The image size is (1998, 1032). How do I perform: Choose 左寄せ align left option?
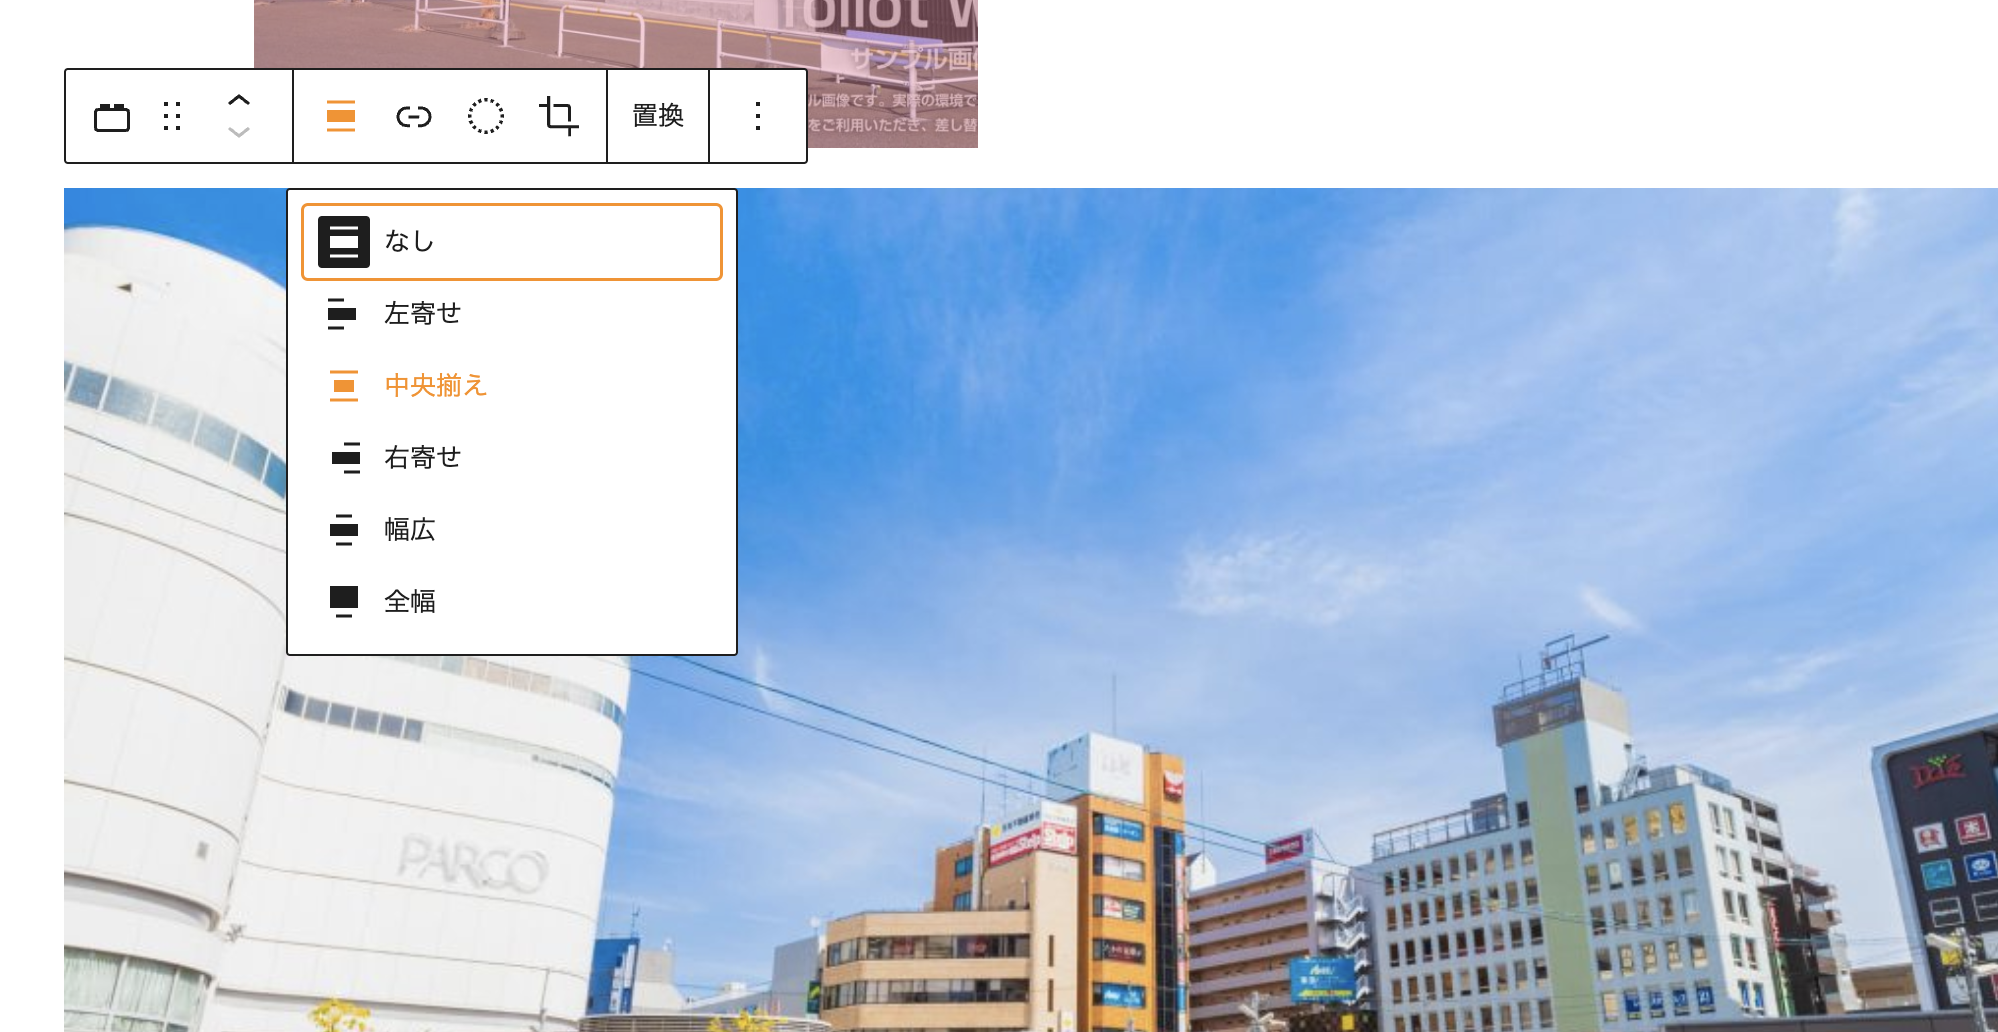click(x=511, y=314)
